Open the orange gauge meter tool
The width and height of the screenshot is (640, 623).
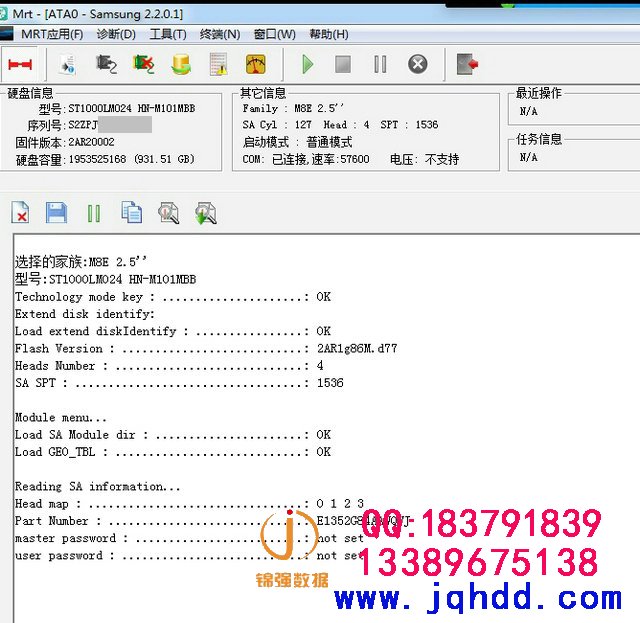[x=256, y=65]
